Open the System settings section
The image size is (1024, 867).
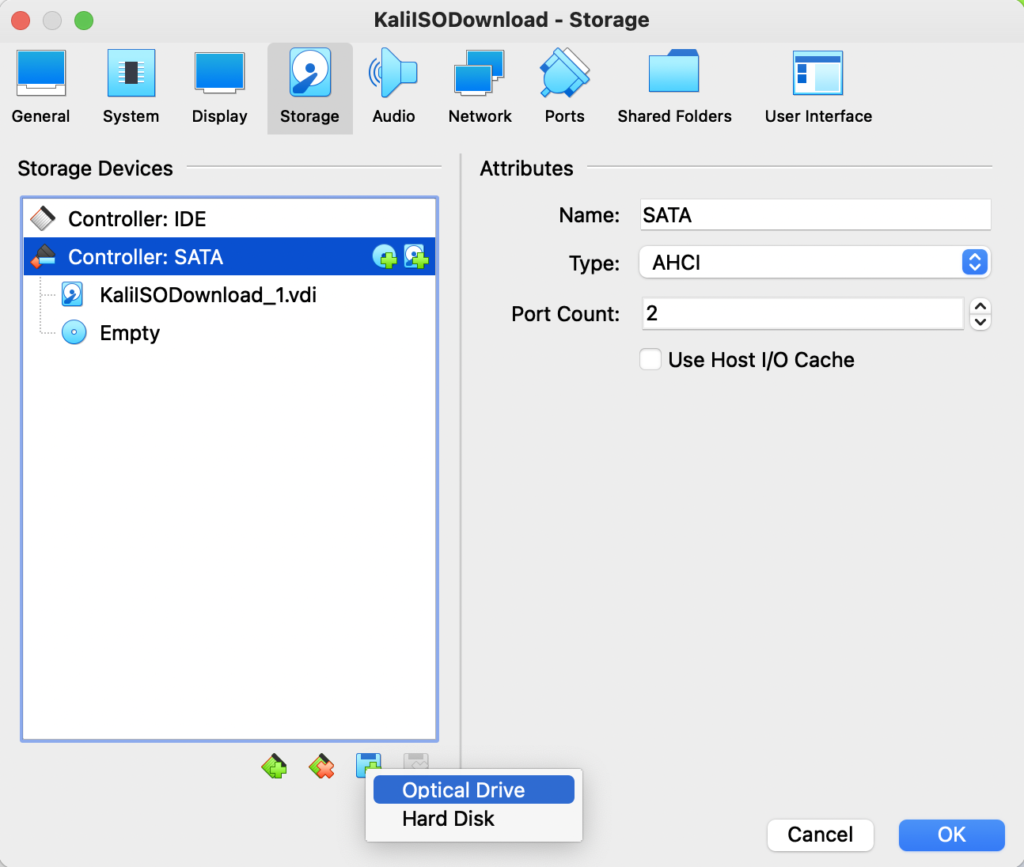(x=131, y=88)
